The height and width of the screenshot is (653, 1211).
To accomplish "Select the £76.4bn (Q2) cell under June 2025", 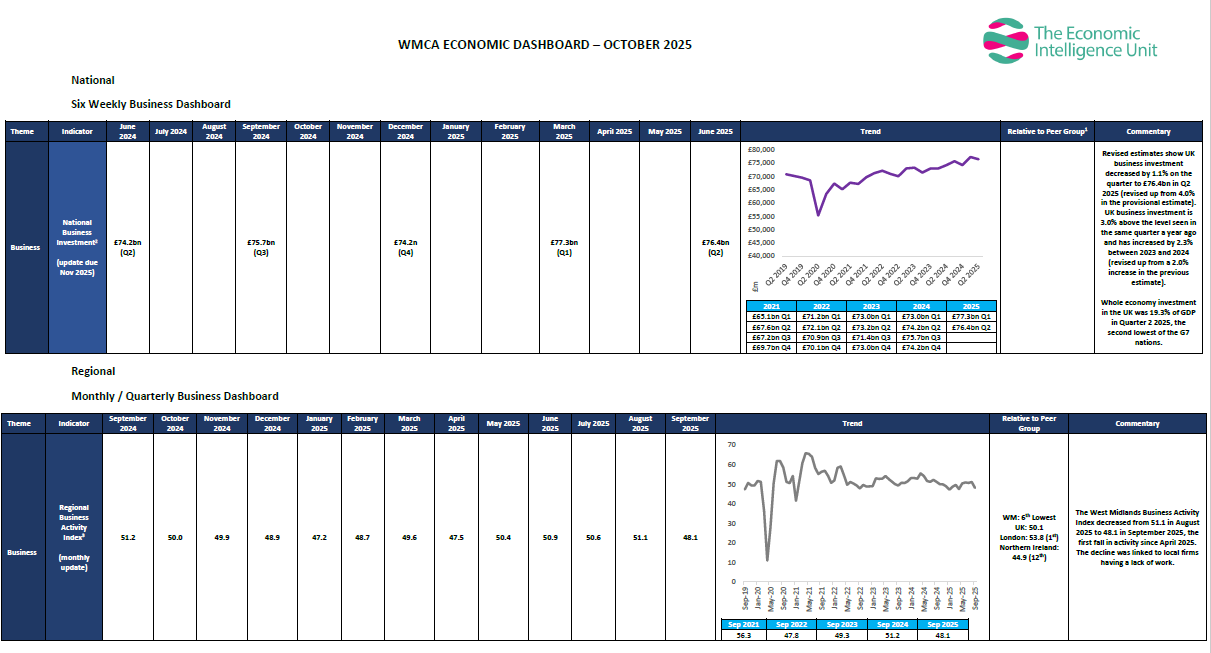I will tap(715, 247).
